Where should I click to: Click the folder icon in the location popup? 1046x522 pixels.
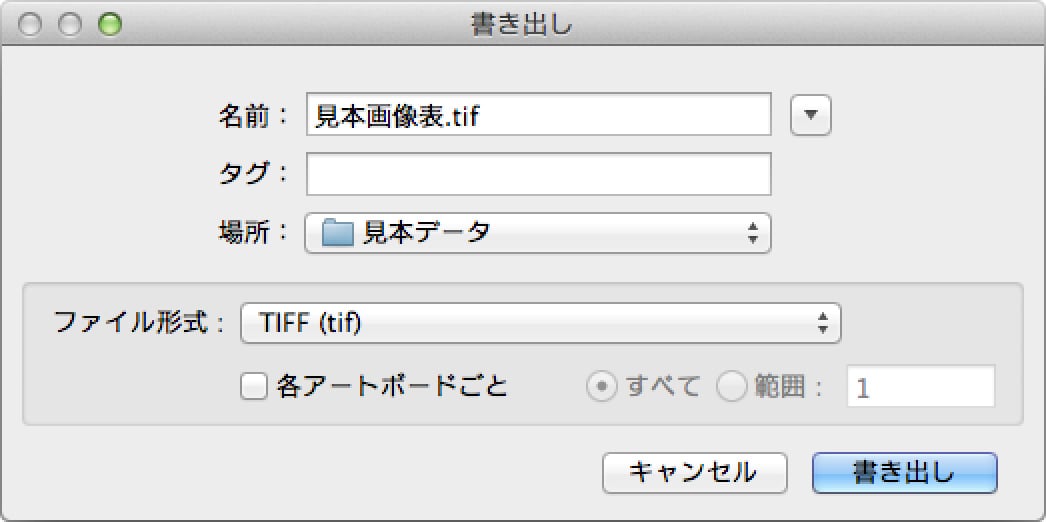tap(338, 234)
